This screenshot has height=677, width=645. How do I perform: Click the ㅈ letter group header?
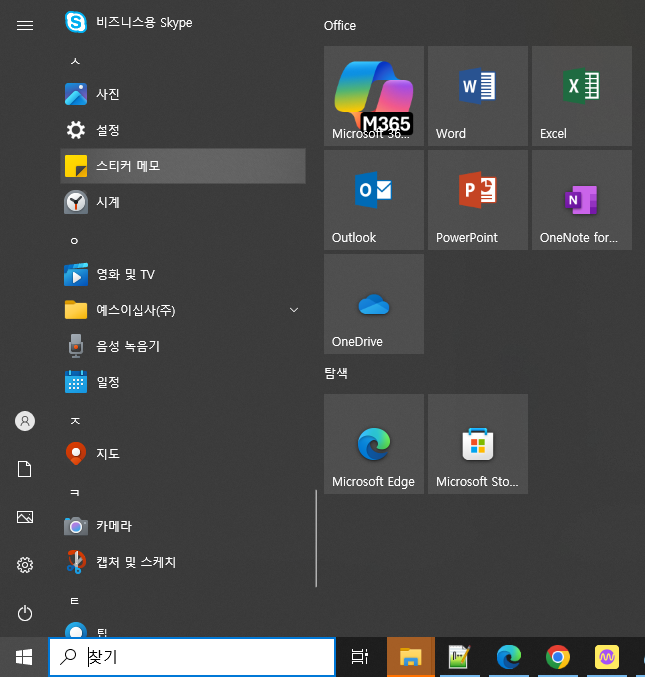tap(75, 421)
